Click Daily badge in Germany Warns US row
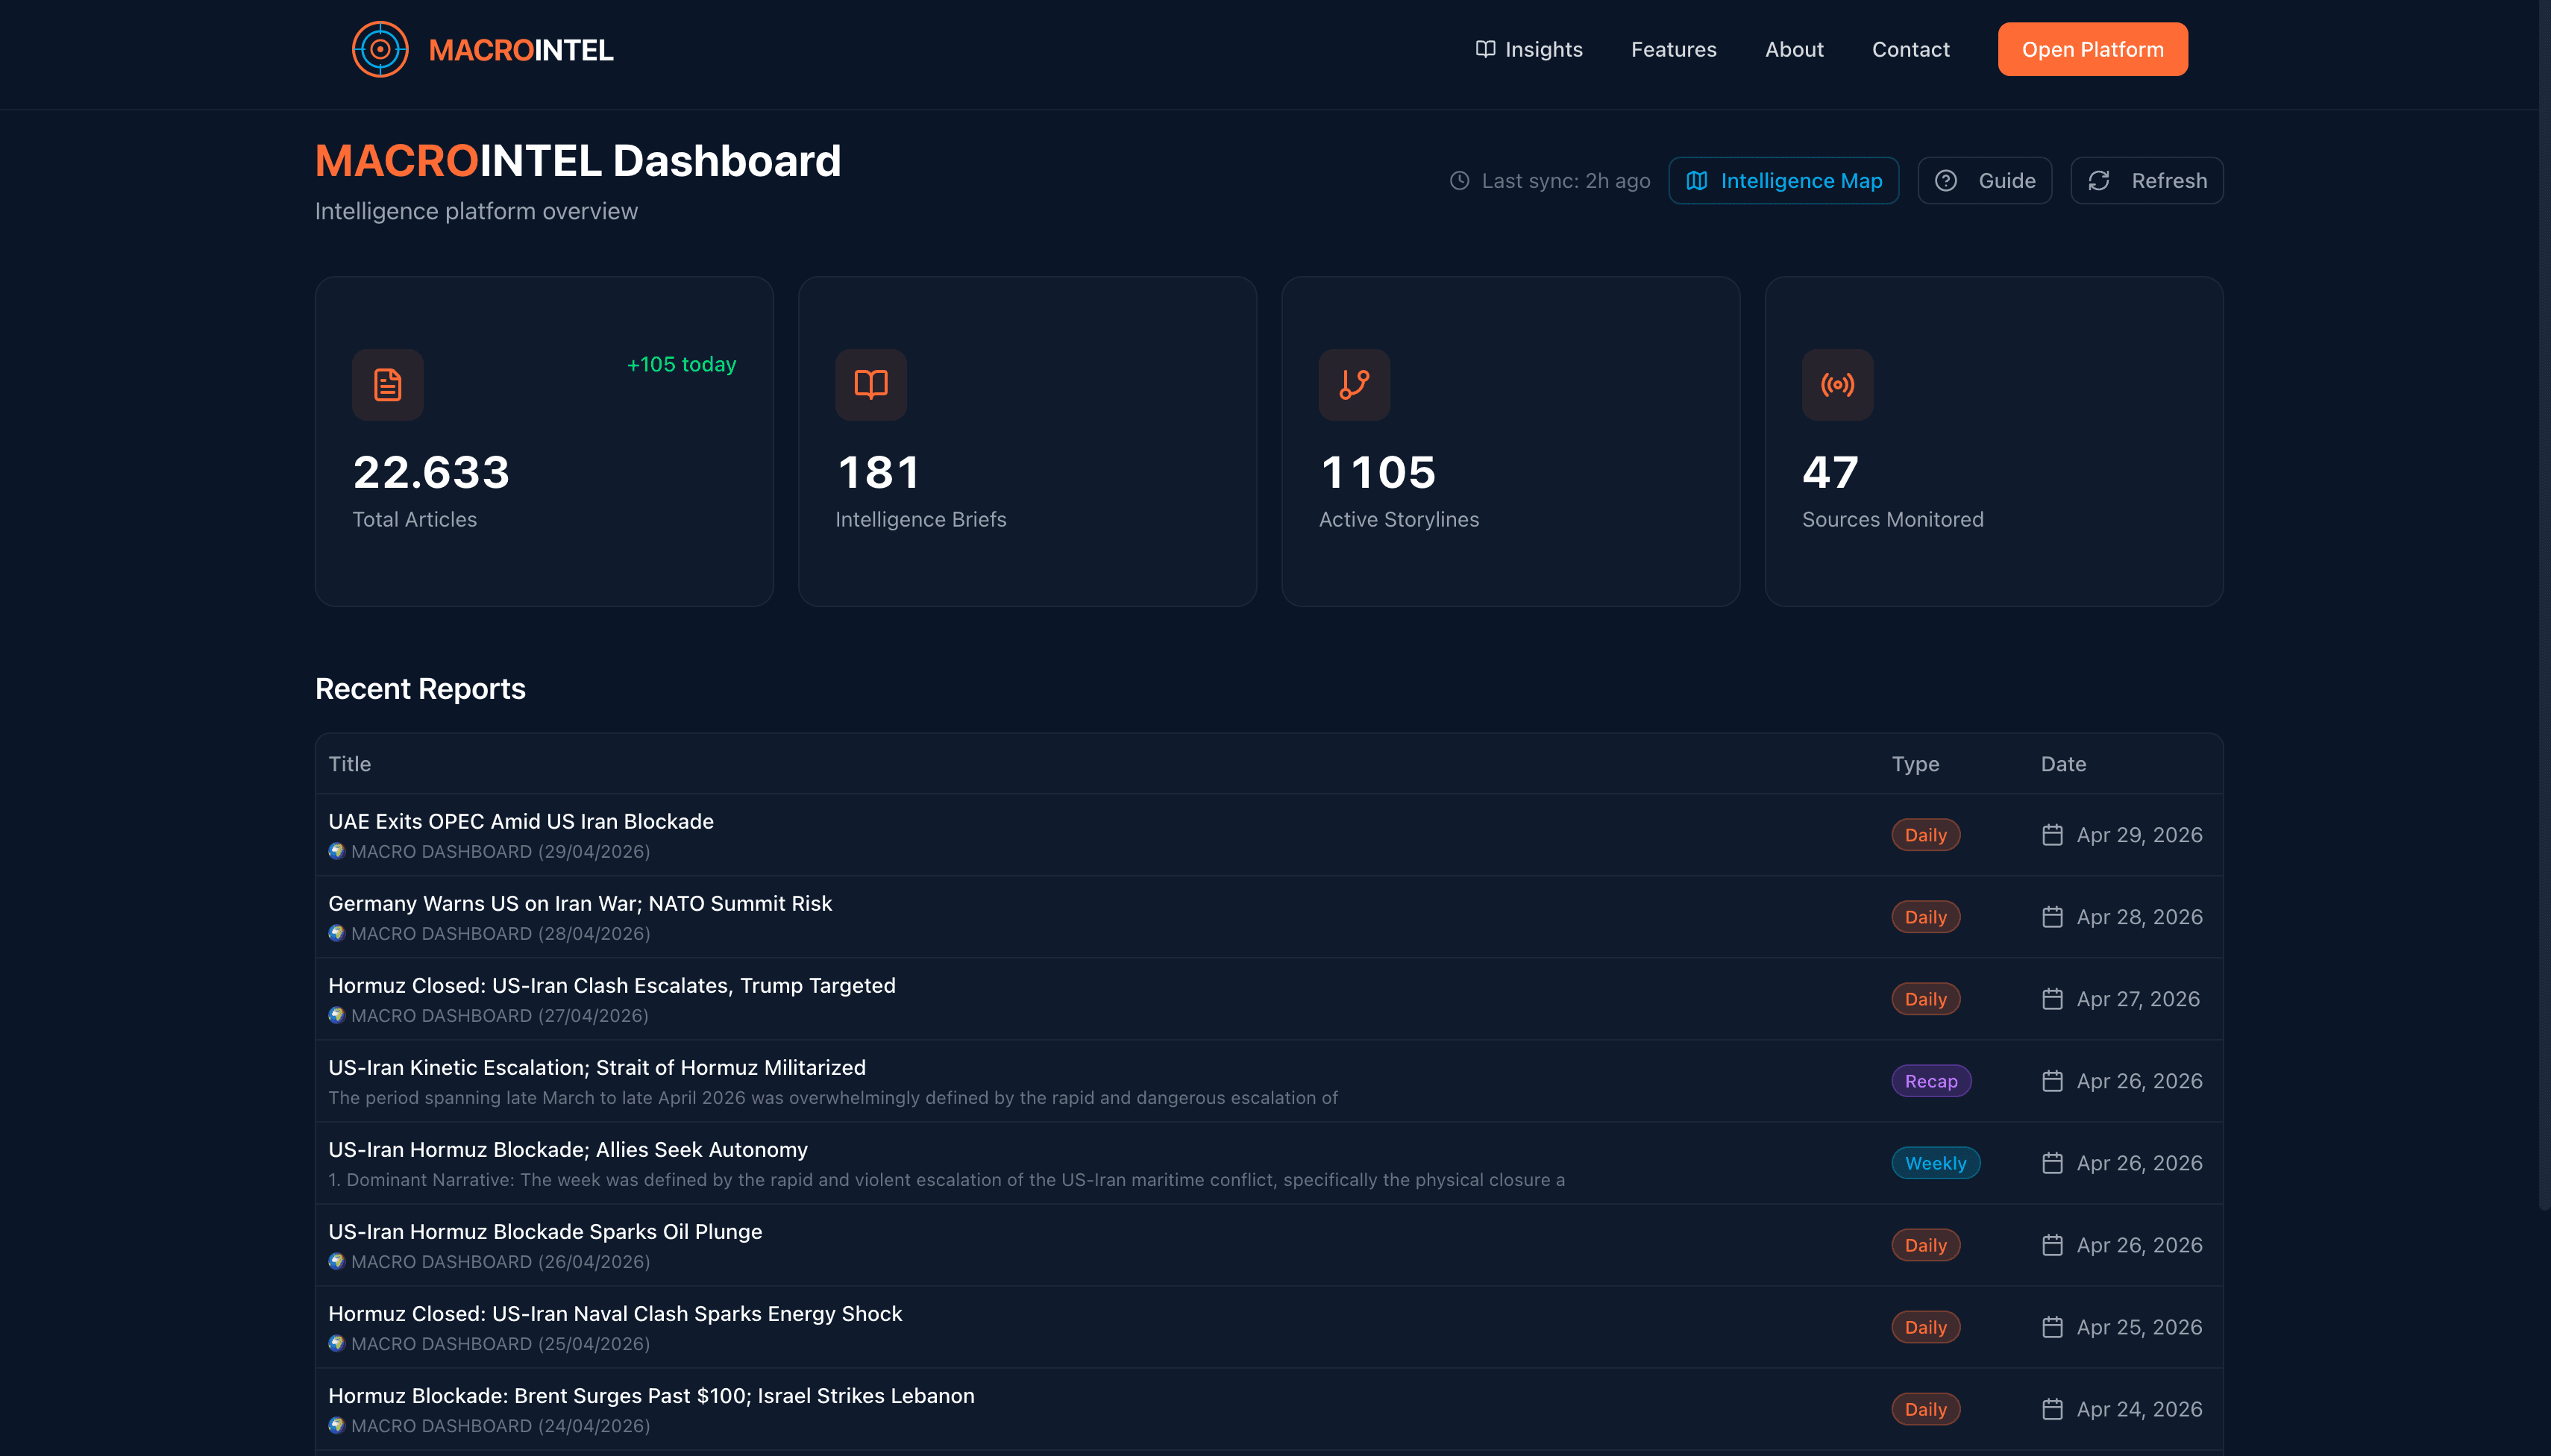This screenshot has height=1456, width=2551. [1925, 917]
